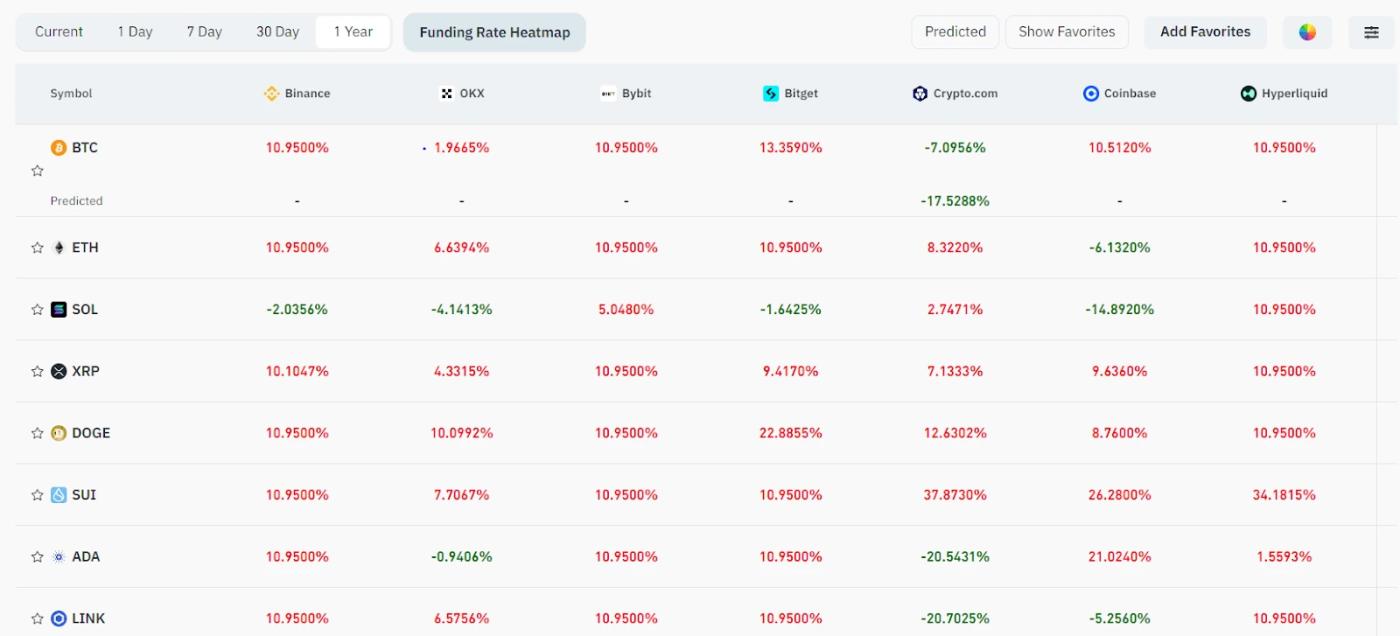This screenshot has width=1400, height=636.
Task: Click the Hyperliquid exchange icon
Action: click(1249, 93)
